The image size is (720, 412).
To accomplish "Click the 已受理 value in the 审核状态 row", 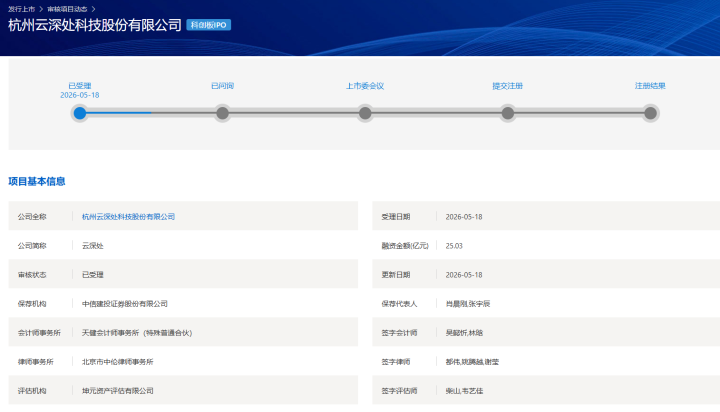I will pyautogui.click(x=93, y=275).
